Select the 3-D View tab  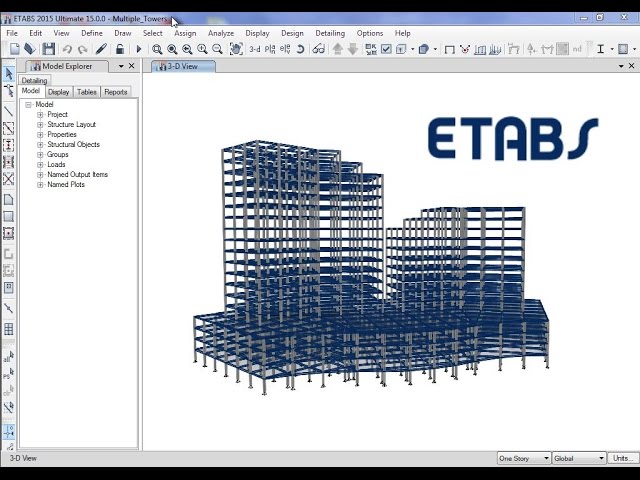[x=183, y=66]
